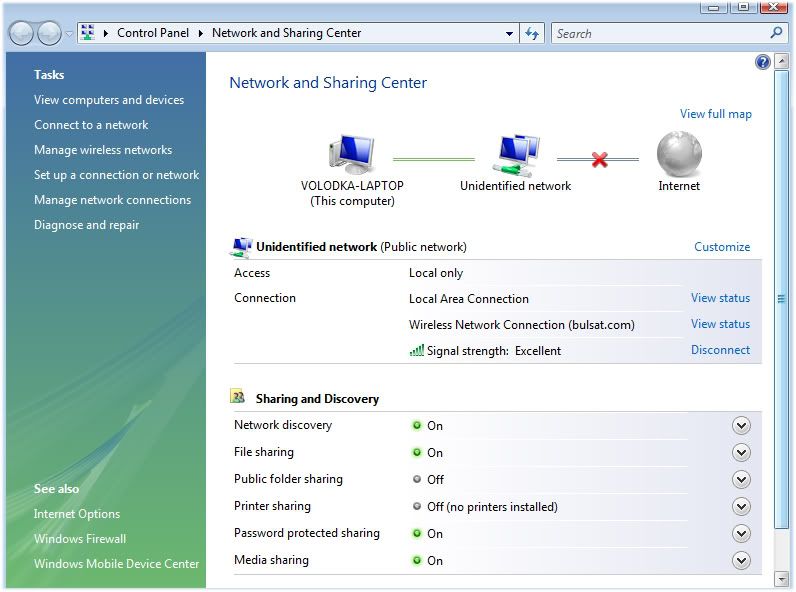Expand the Printer sharing options
Viewport: 796px width, 592px height.
pyautogui.click(x=741, y=506)
